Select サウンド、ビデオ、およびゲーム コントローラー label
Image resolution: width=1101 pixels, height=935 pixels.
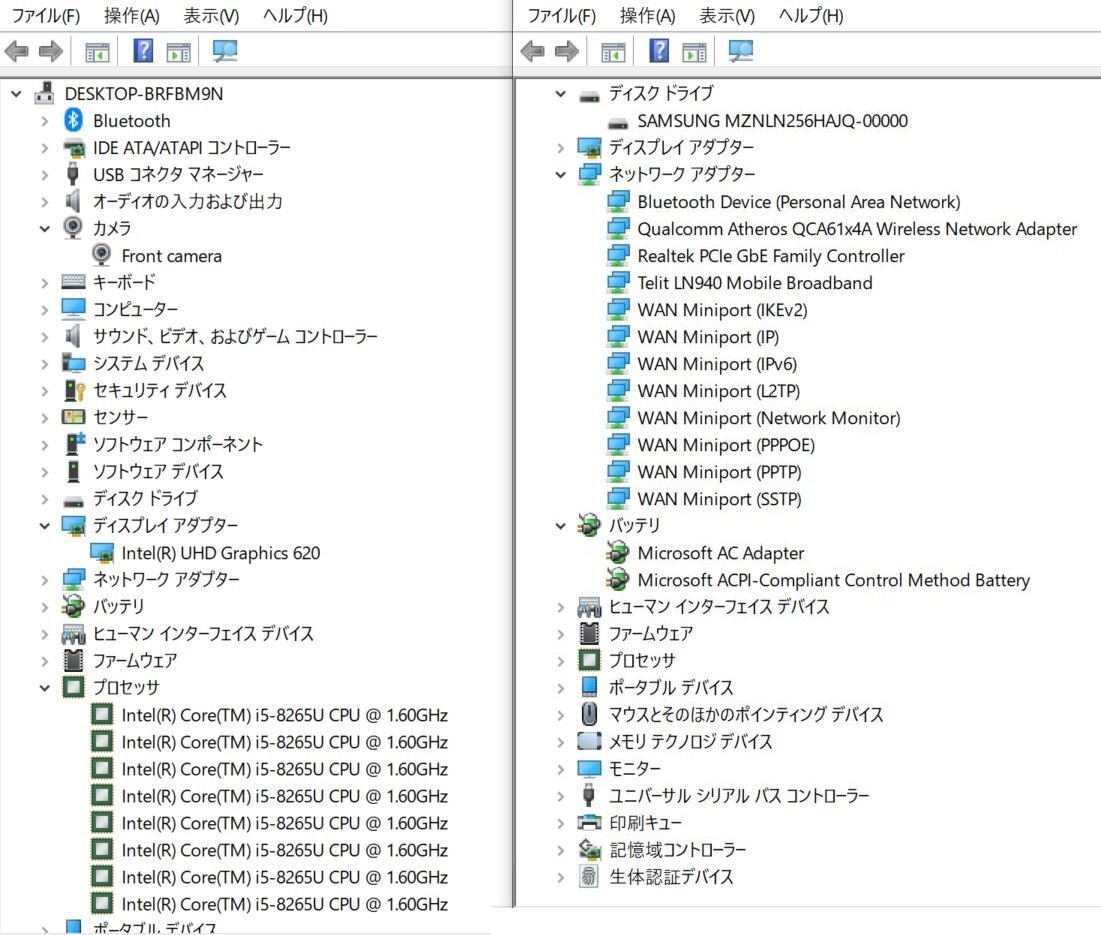pos(235,336)
